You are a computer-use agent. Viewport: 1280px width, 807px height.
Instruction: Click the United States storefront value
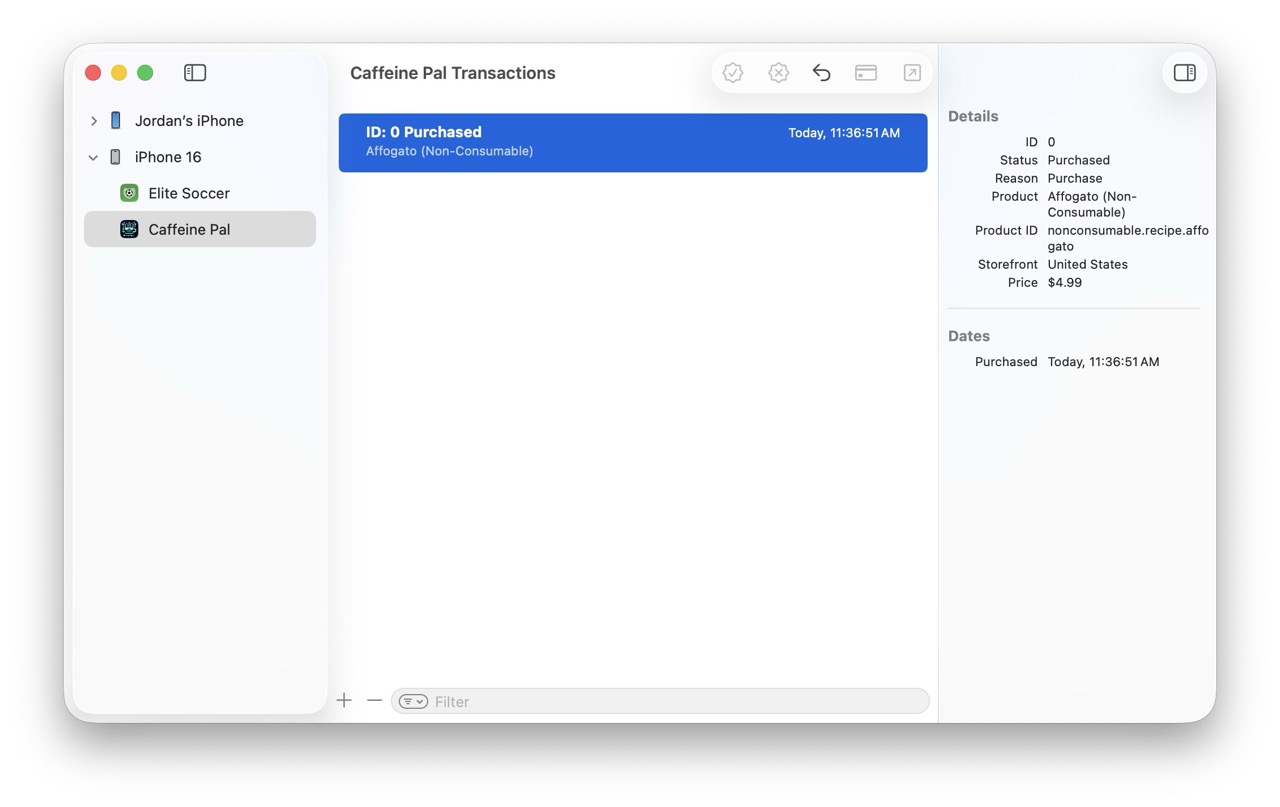pos(1088,265)
